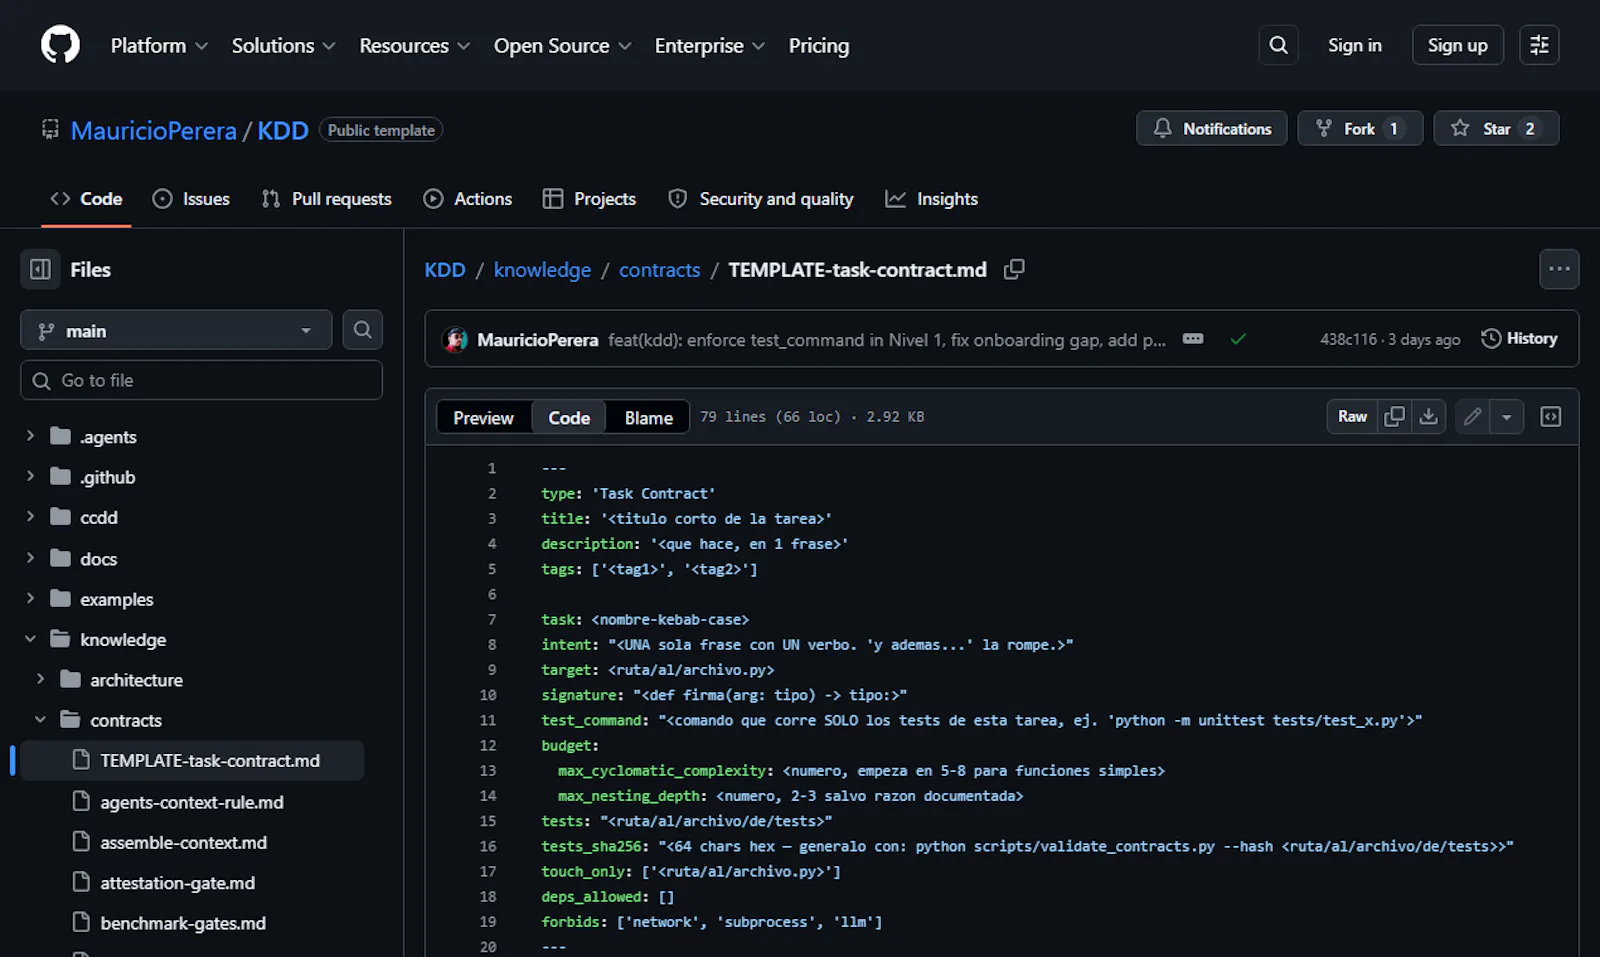Expand the .github folder
Screen dimensions: 1600x957
pyautogui.click(x=30, y=476)
